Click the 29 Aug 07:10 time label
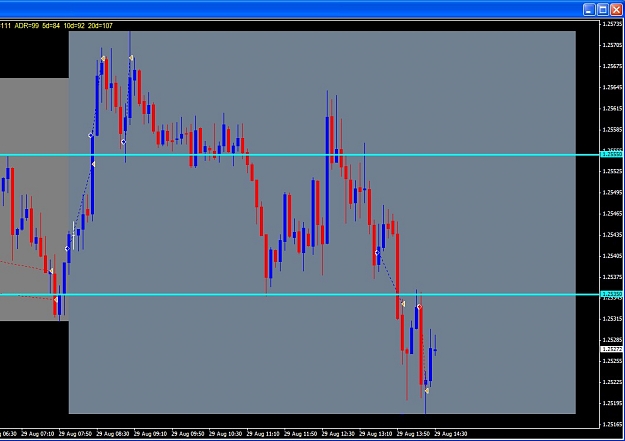Screen dimensions: 625x441 pos(37,434)
